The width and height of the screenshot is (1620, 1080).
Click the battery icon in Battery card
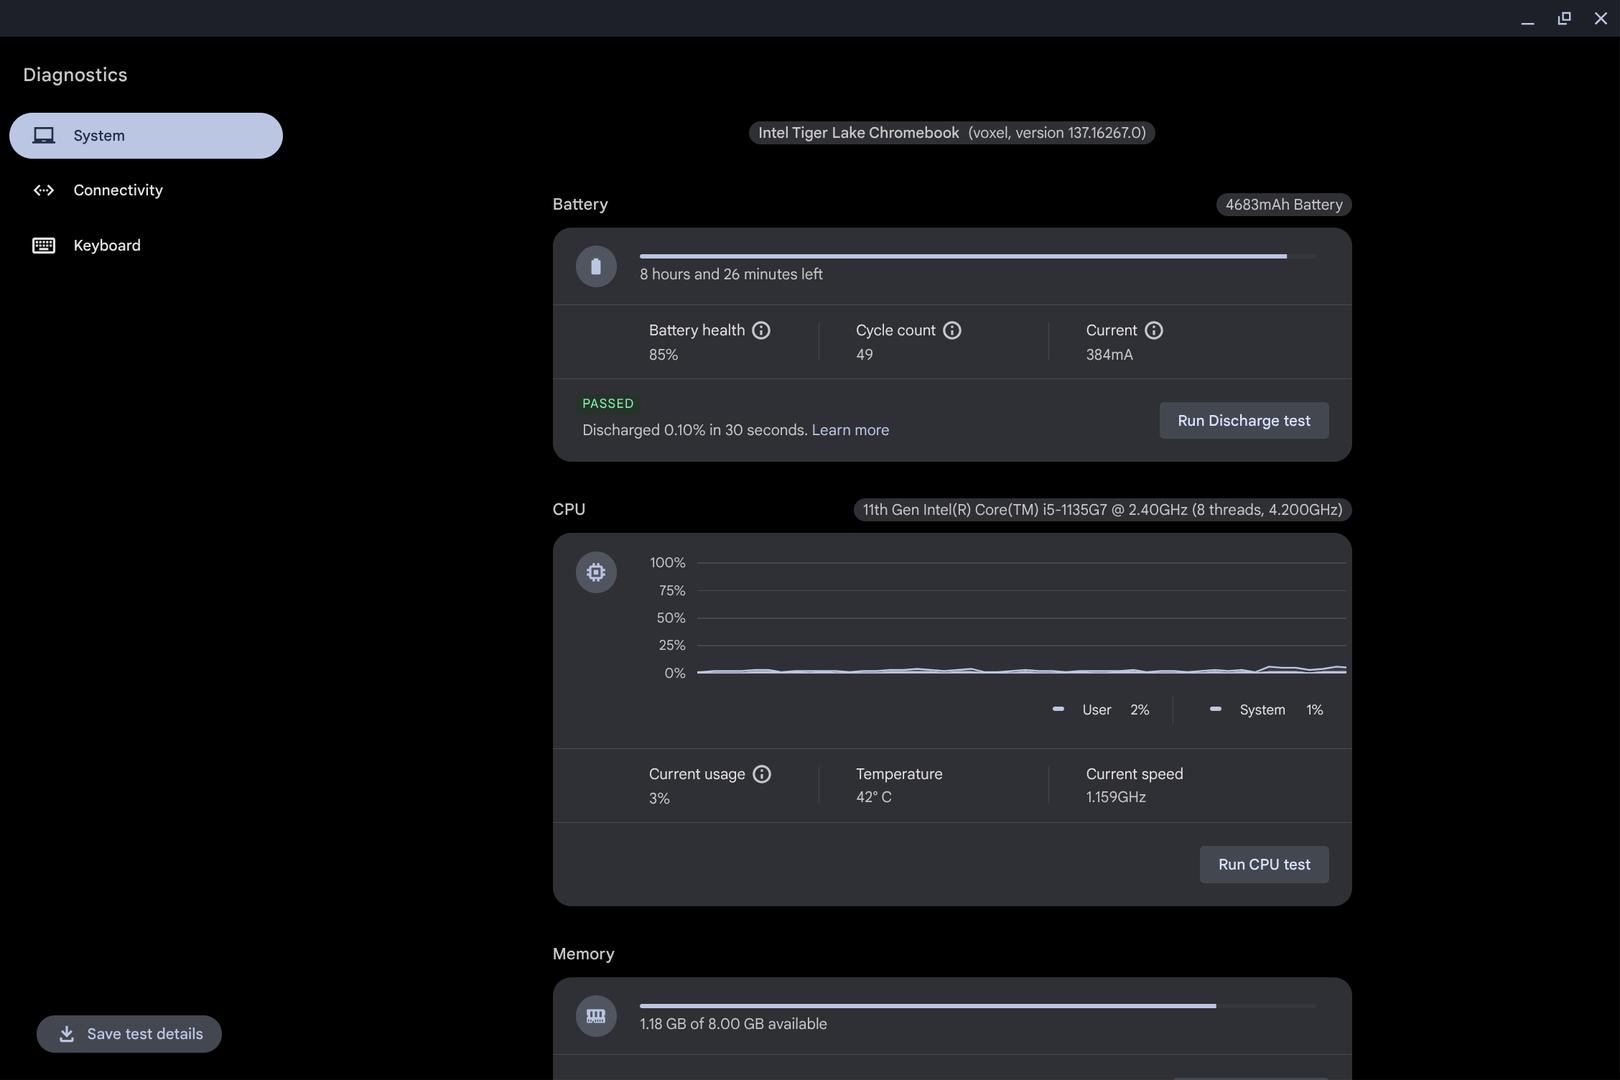596,266
